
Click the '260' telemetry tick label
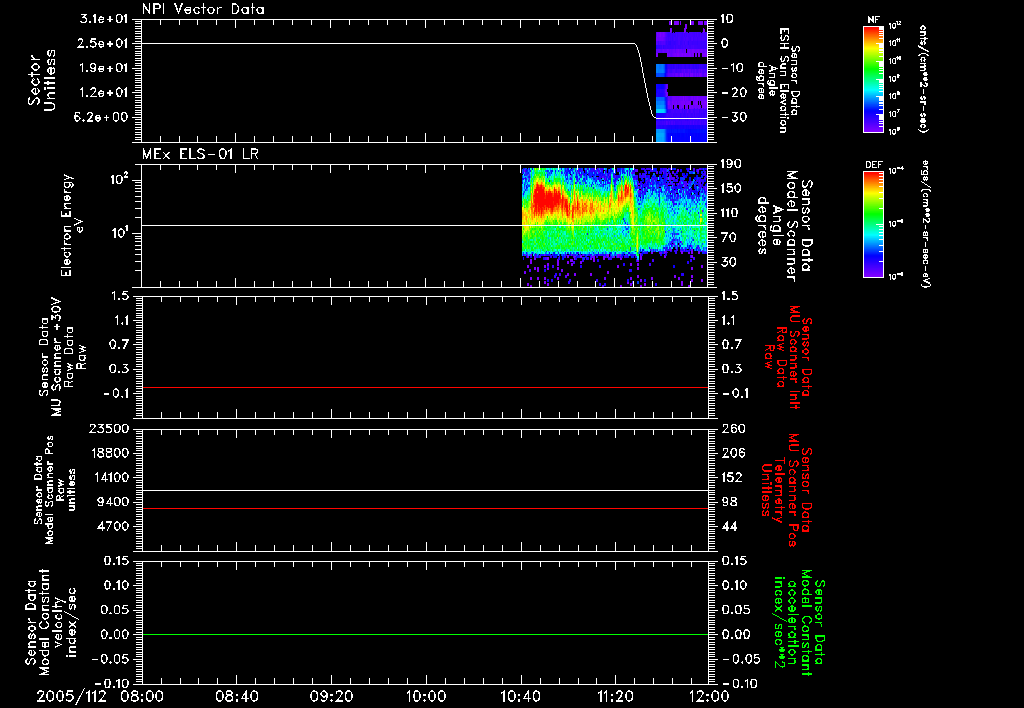tap(733, 428)
